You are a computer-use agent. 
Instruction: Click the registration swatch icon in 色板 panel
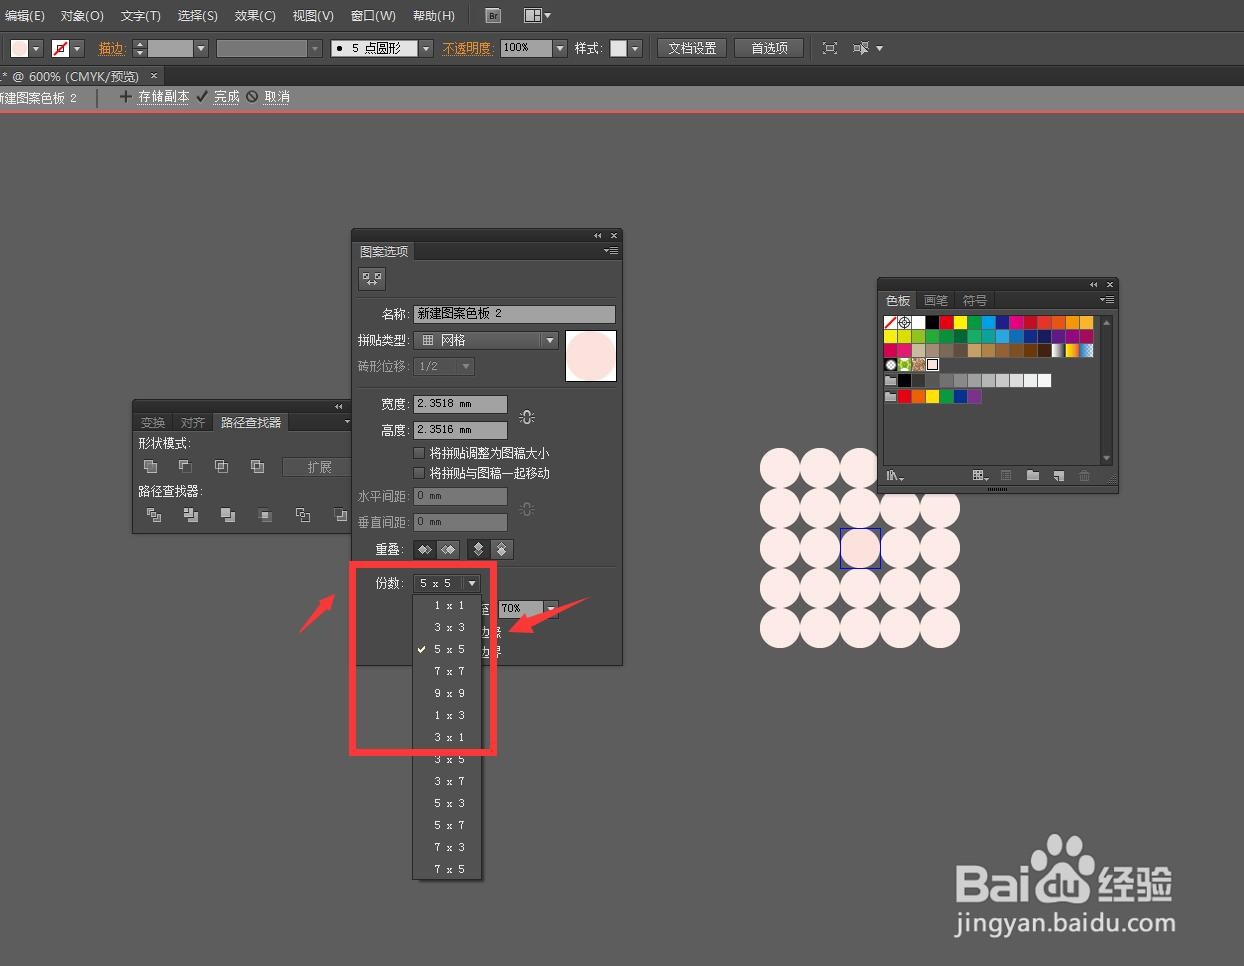click(x=904, y=322)
